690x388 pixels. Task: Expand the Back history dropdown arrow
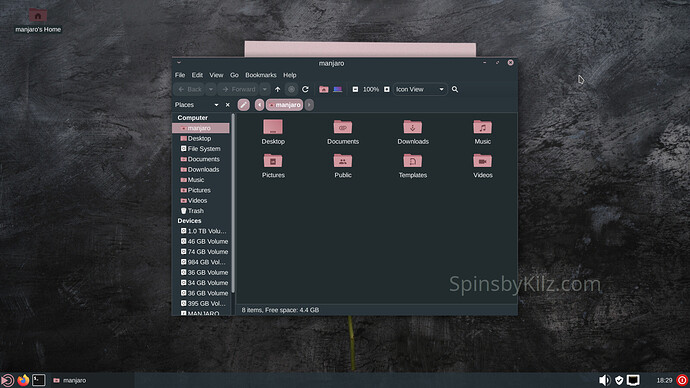click(x=211, y=89)
